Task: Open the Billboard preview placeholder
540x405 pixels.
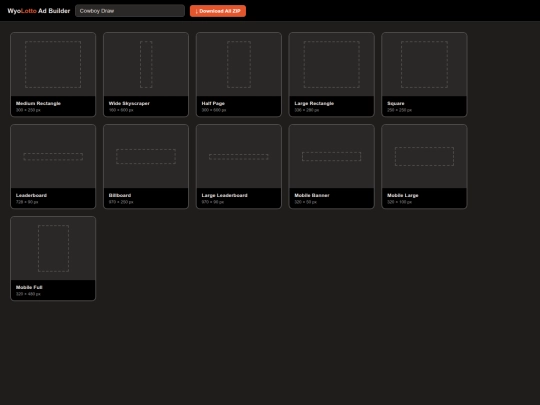Action: pos(146,156)
